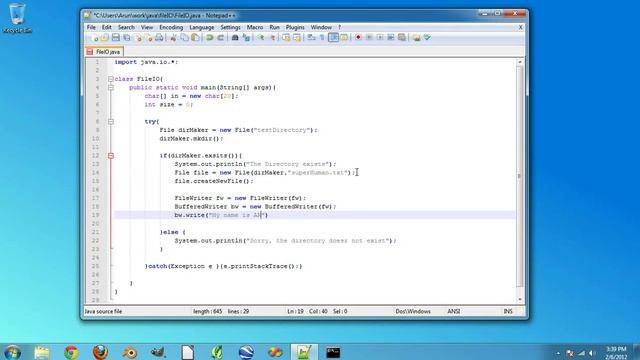Print the document using the Print icon
Screen dimensions: 640x360
point(159,38)
